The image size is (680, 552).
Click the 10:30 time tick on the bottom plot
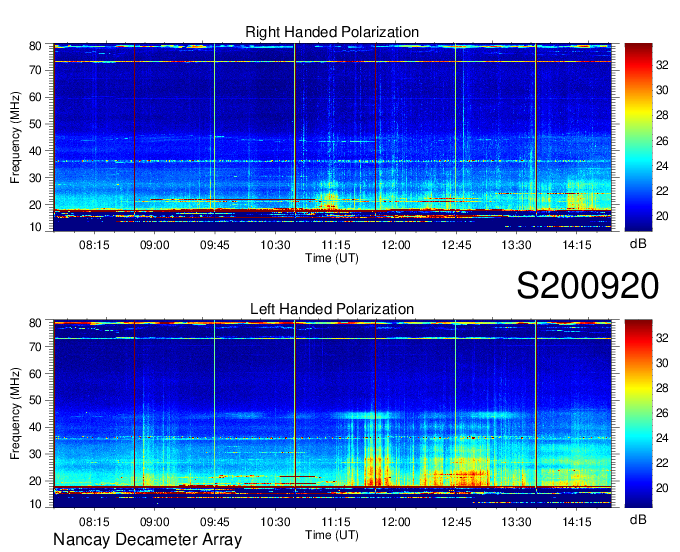(275, 522)
